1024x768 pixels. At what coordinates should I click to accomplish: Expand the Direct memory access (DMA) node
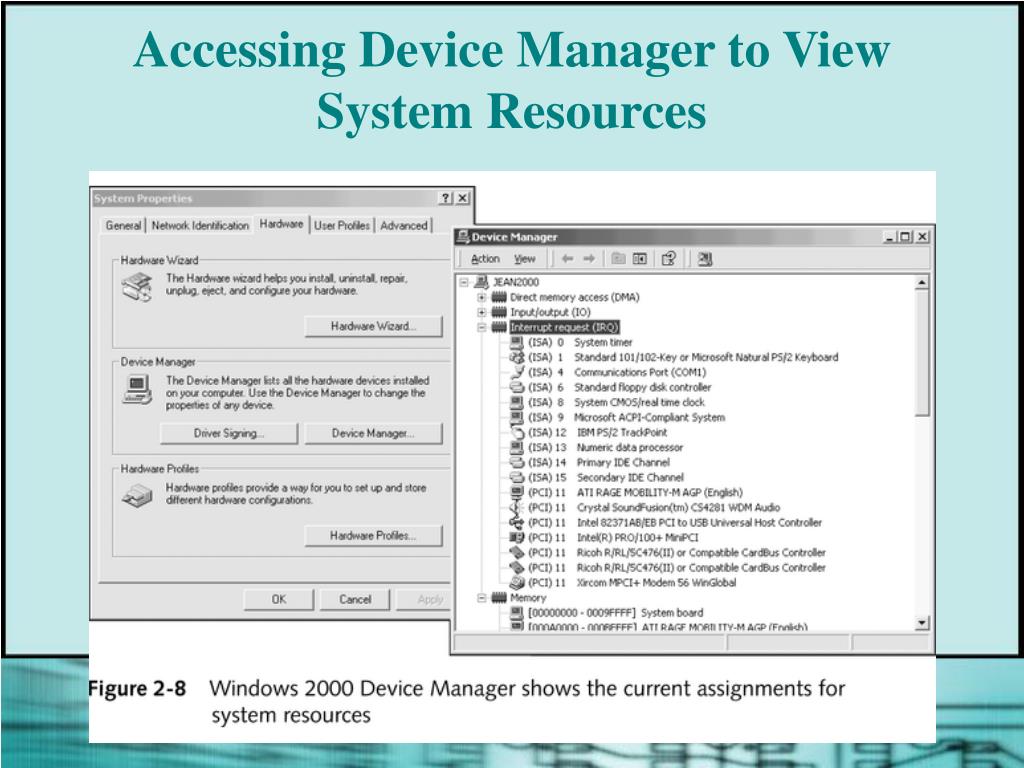pos(481,297)
